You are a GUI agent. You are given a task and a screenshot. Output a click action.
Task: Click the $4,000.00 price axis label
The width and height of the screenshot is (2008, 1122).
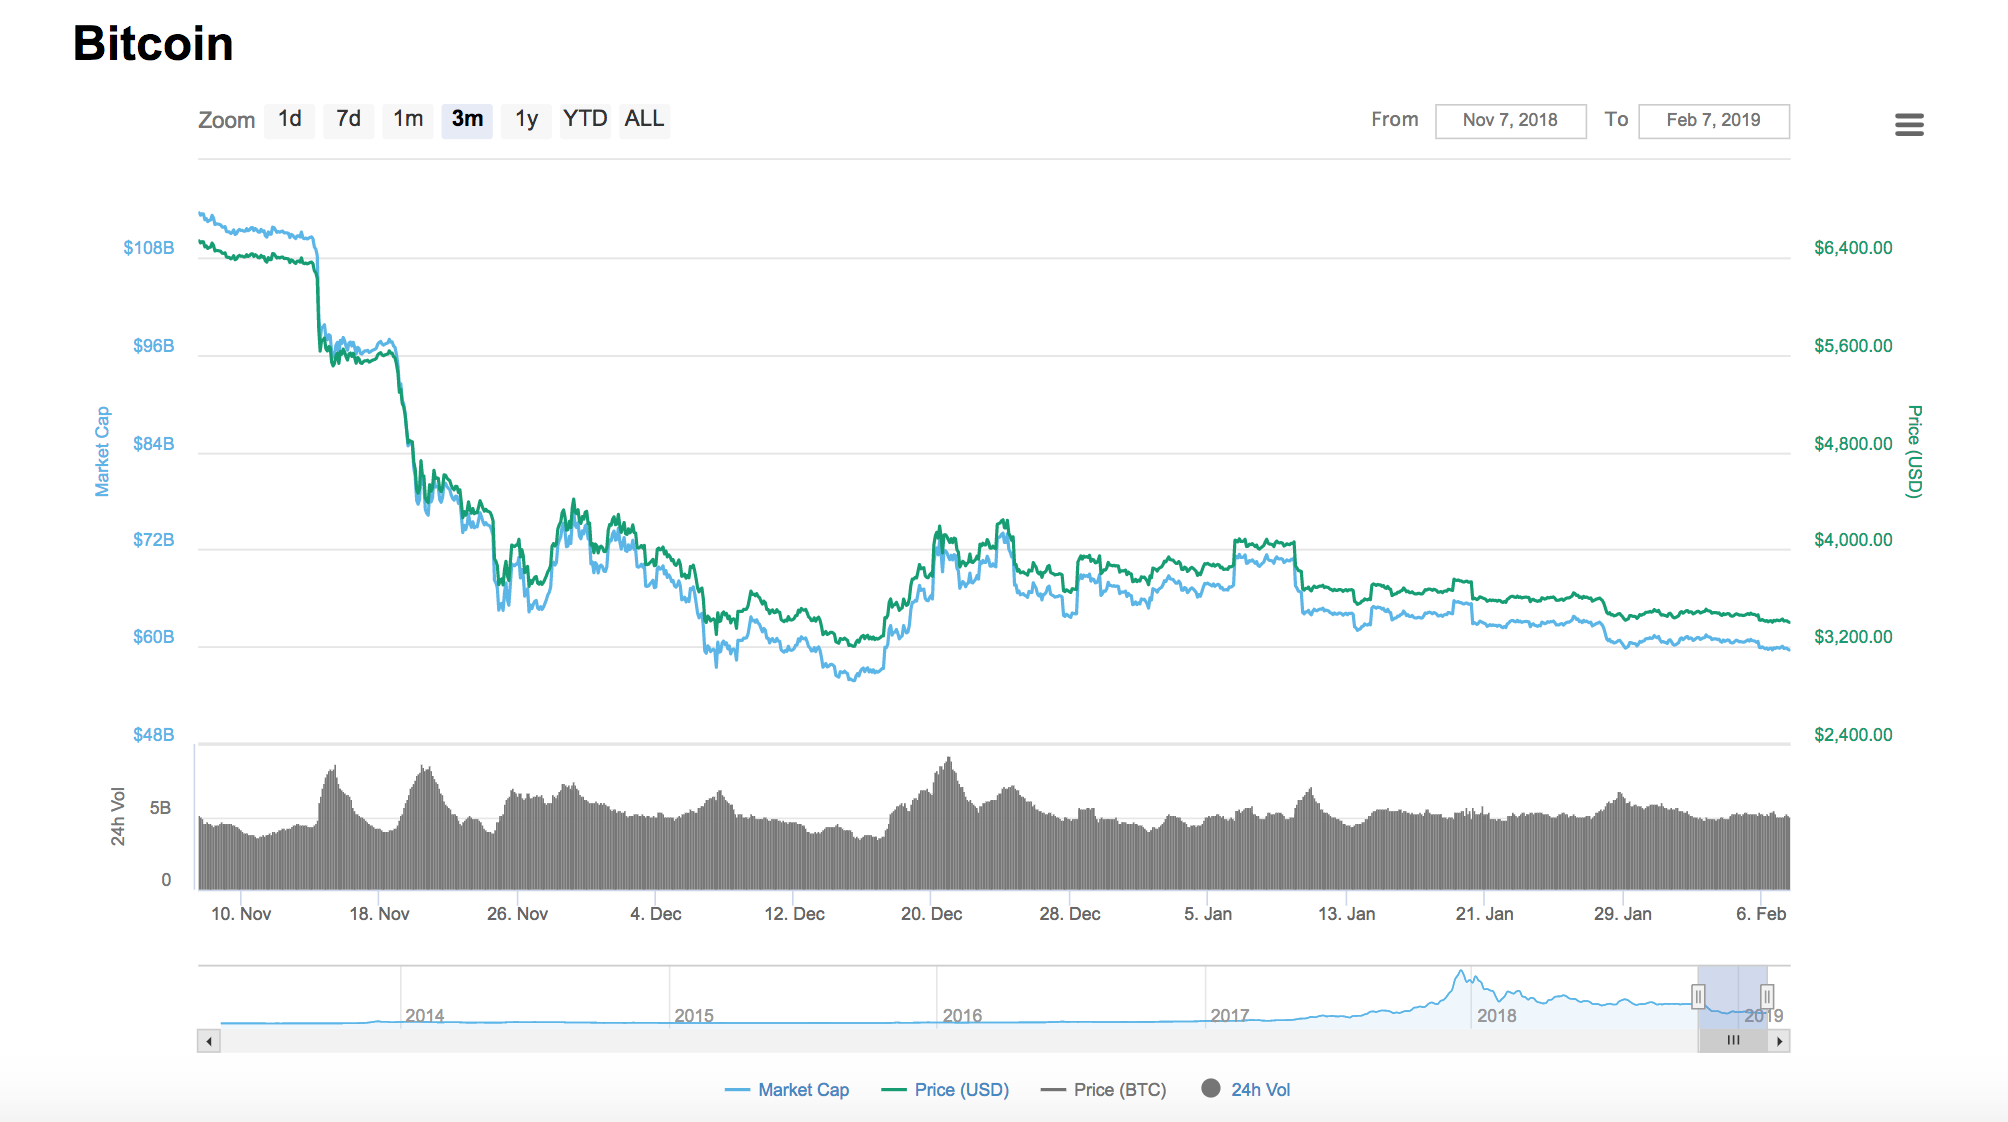tap(1853, 540)
